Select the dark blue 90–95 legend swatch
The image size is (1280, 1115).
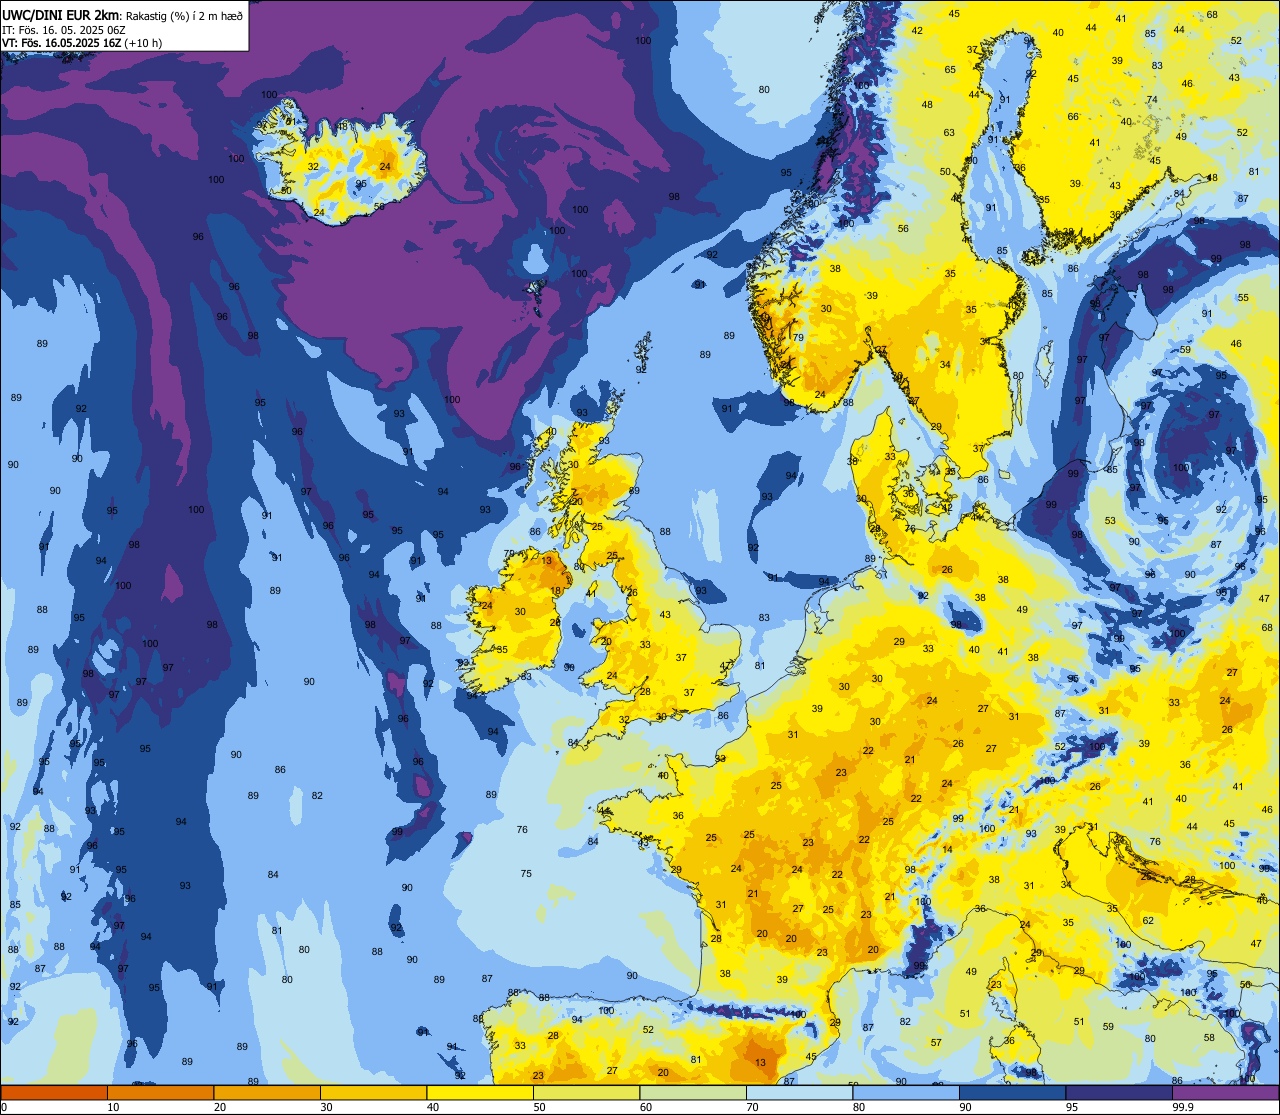tap(1012, 1092)
